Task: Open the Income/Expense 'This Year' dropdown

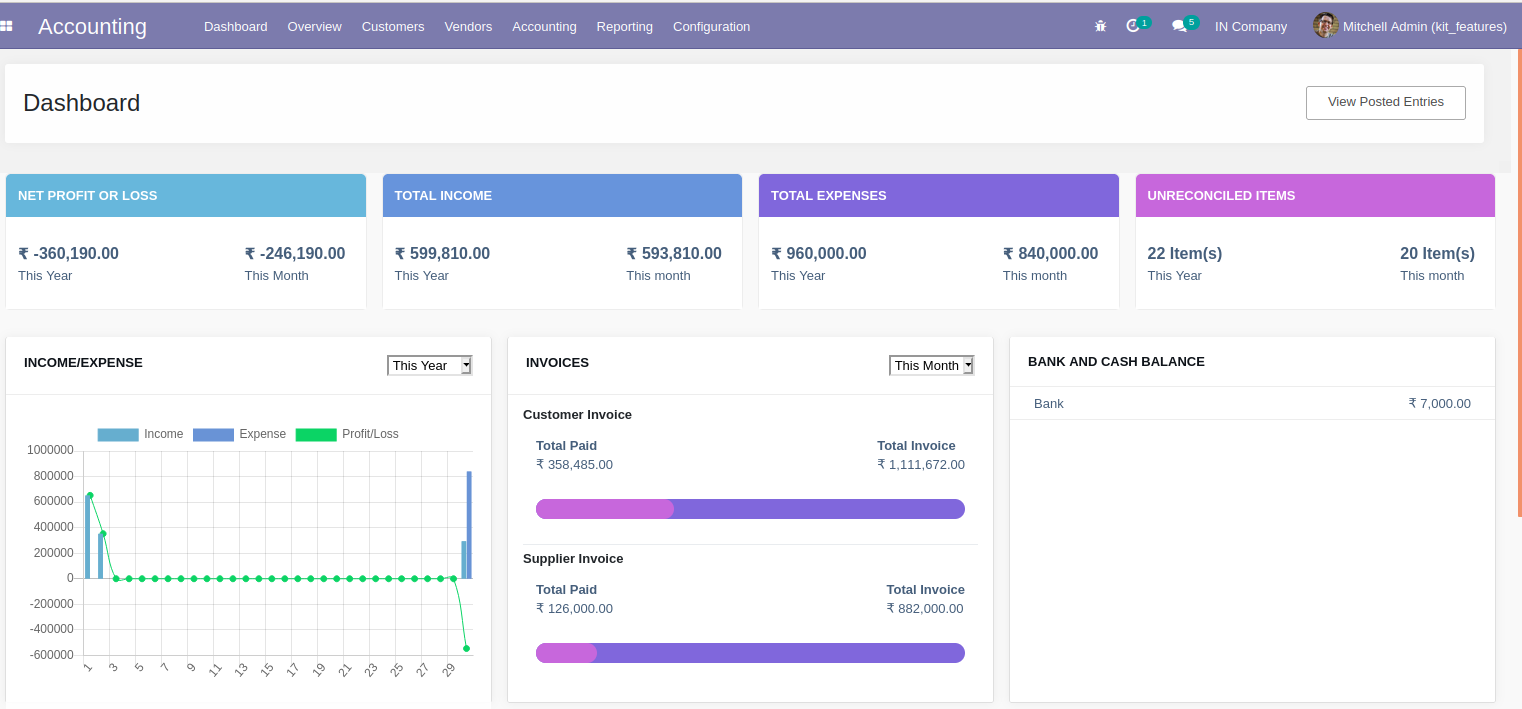Action: point(429,366)
